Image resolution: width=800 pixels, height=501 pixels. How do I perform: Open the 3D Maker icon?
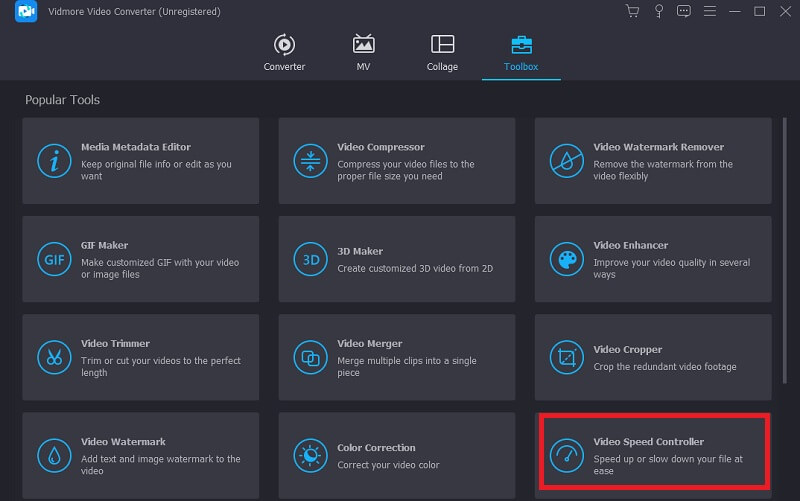coord(310,259)
